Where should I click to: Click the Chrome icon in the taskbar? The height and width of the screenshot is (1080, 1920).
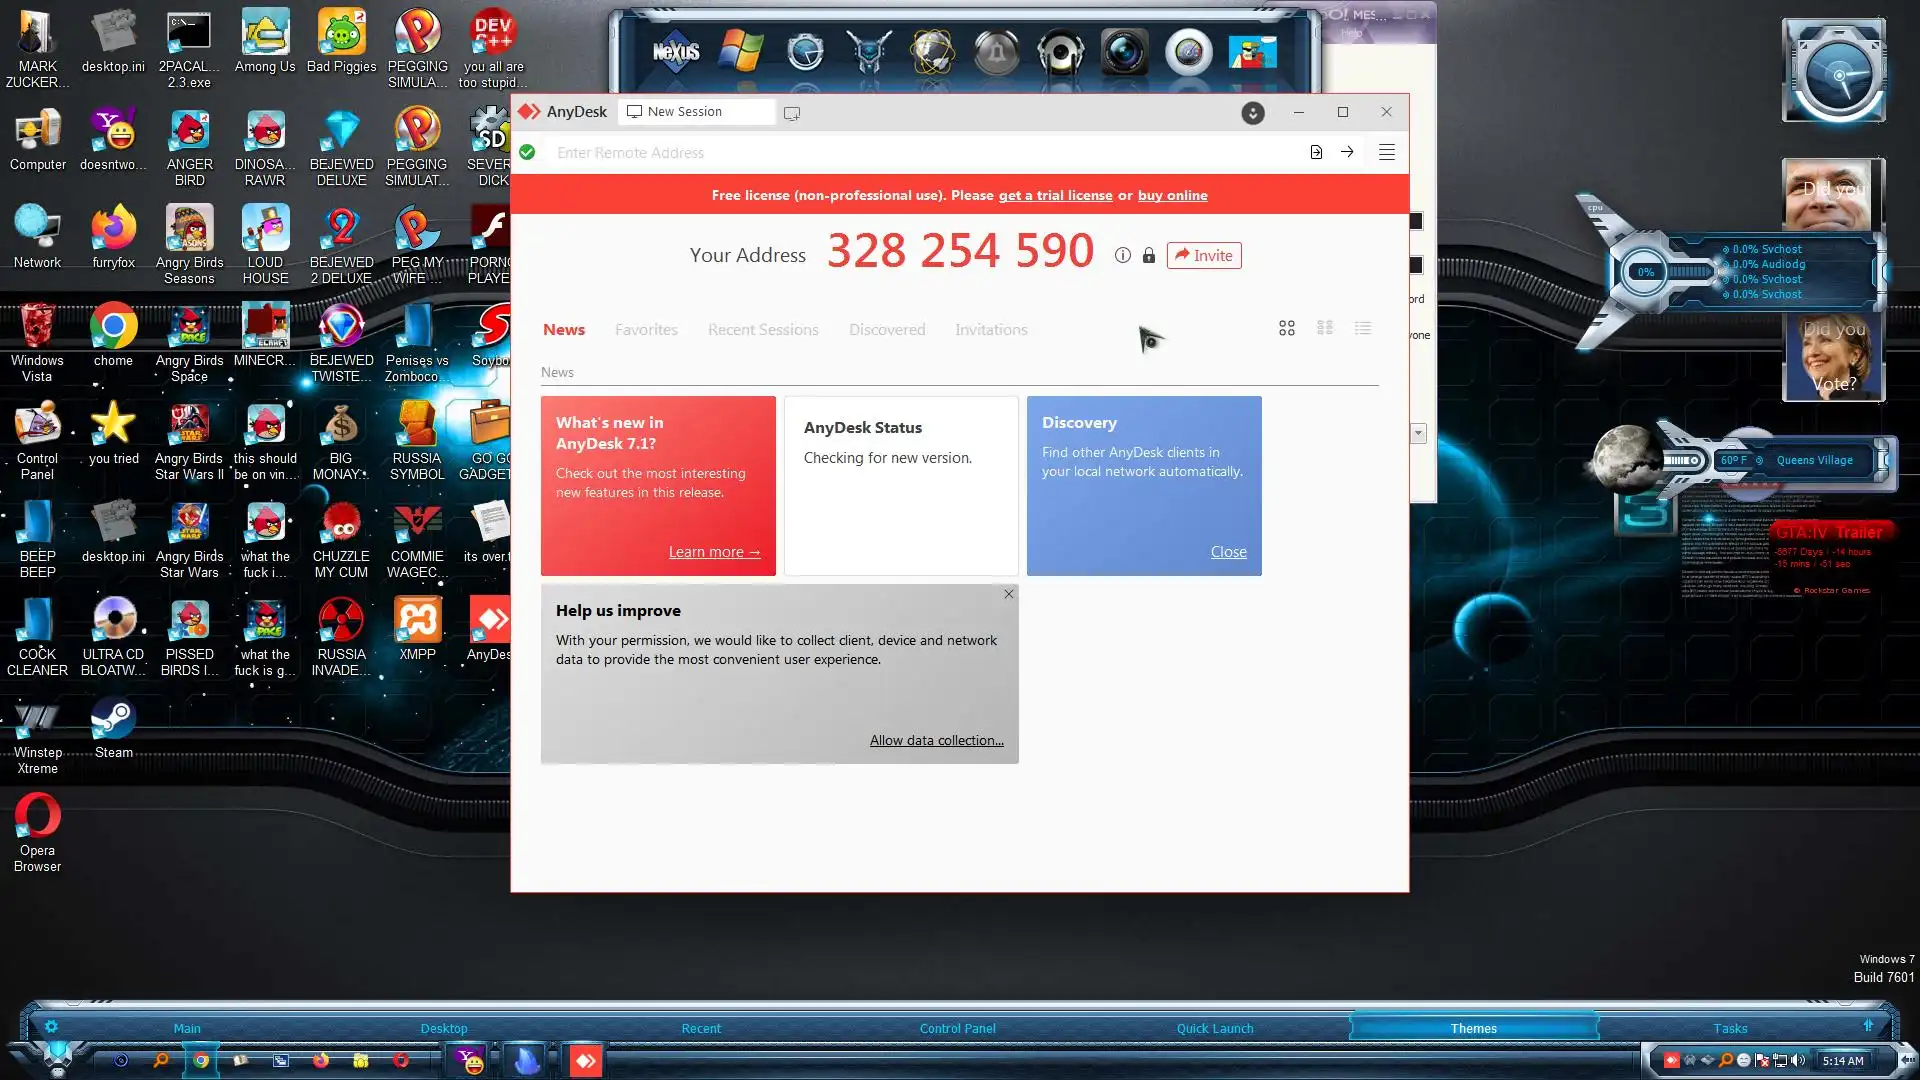[x=201, y=1060]
